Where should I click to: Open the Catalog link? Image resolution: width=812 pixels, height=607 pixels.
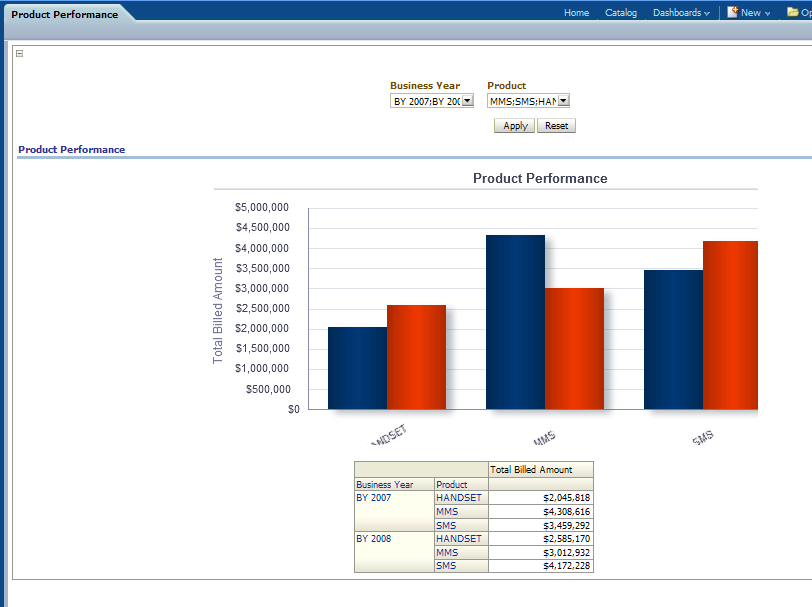(621, 13)
